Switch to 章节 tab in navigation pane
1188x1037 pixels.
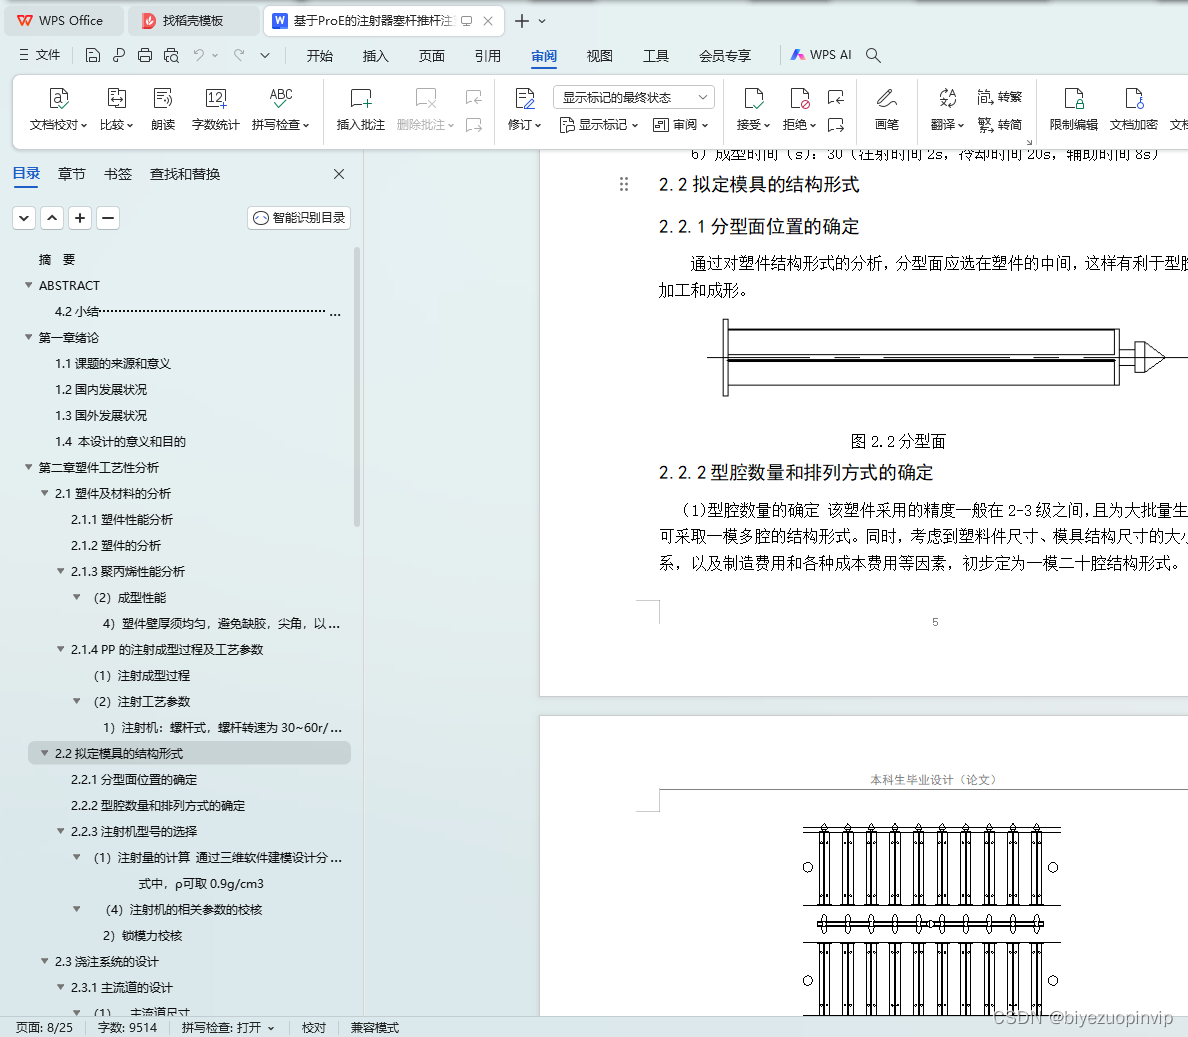tap(72, 174)
